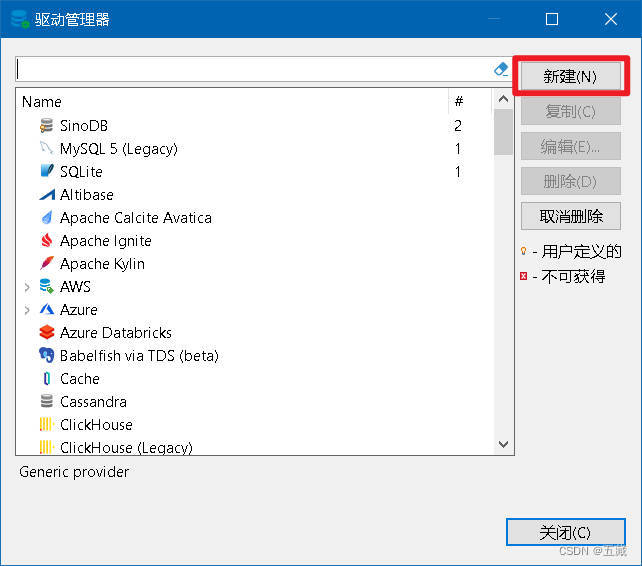The width and height of the screenshot is (642, 566).
Task: Click the Altibase logo icon
Action: pos(47,195)
